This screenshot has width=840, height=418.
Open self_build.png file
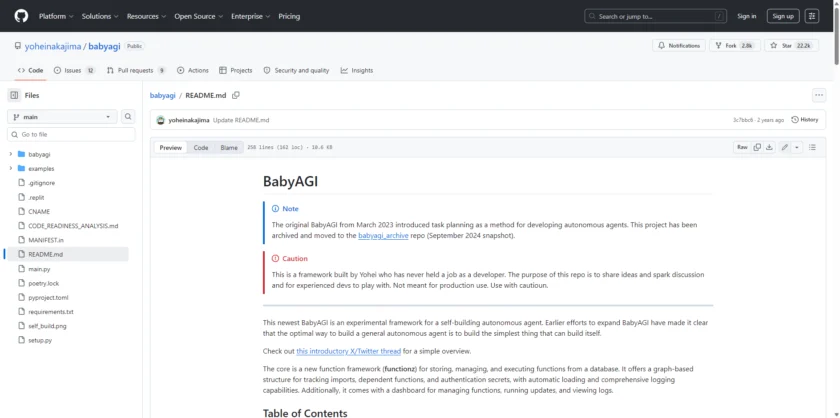click(47, 326)
